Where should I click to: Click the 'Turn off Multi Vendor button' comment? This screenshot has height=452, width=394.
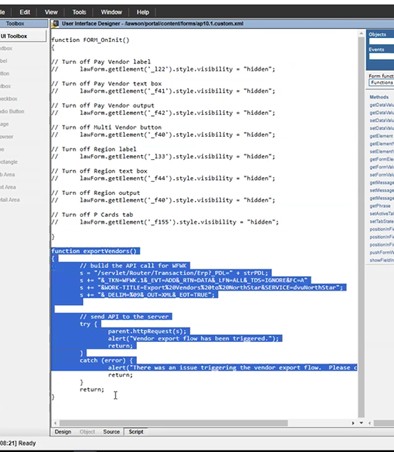click(107, 127)
